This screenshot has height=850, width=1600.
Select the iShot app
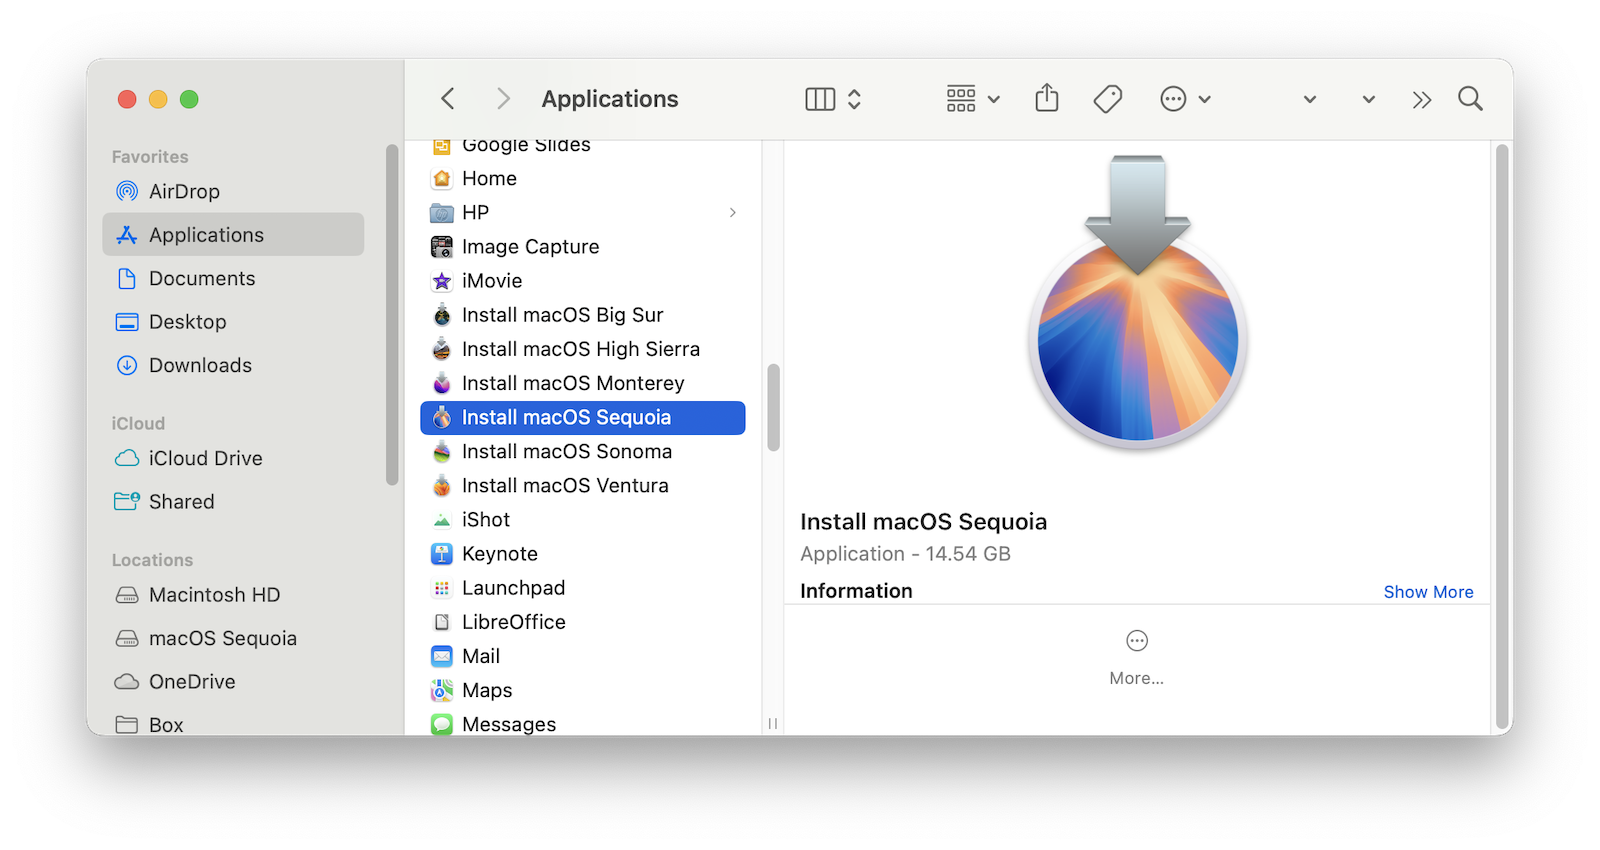(583, 519)
